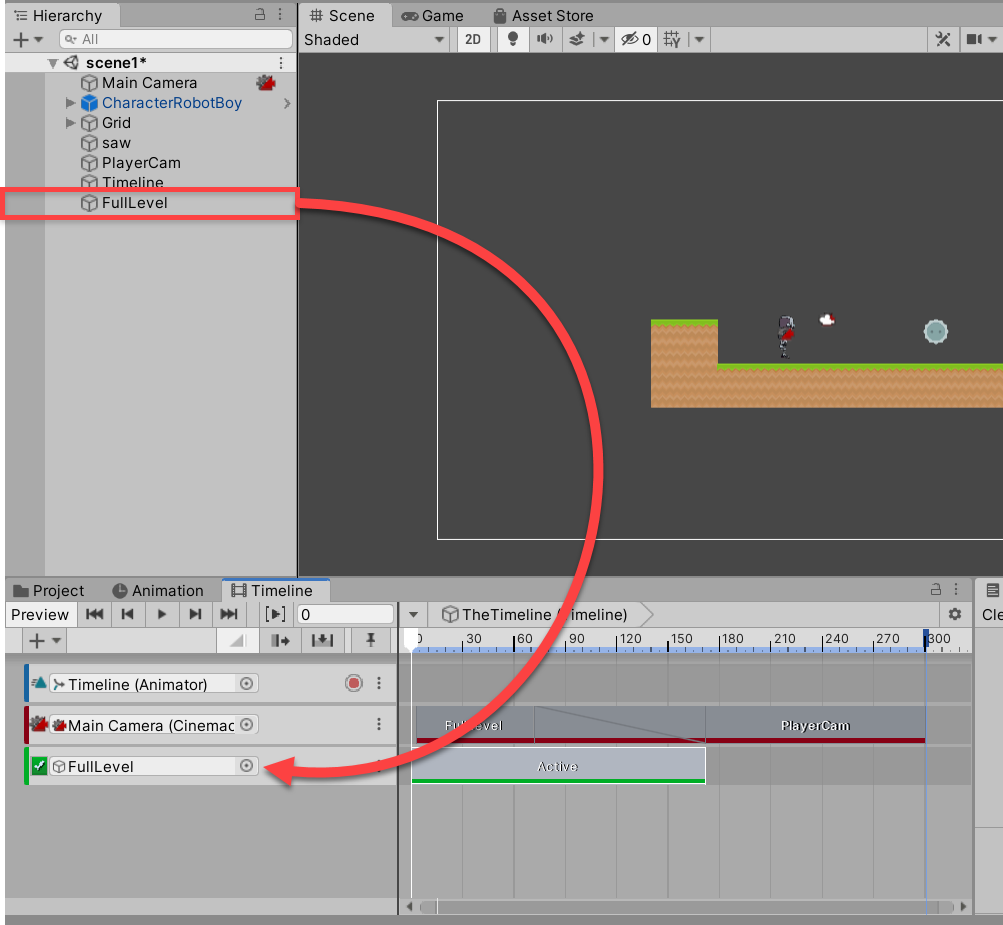Expand the CharacterRobotBoy object children
Screen dimensions: 1003x925
pyautogui.click(x=70, y=102)
